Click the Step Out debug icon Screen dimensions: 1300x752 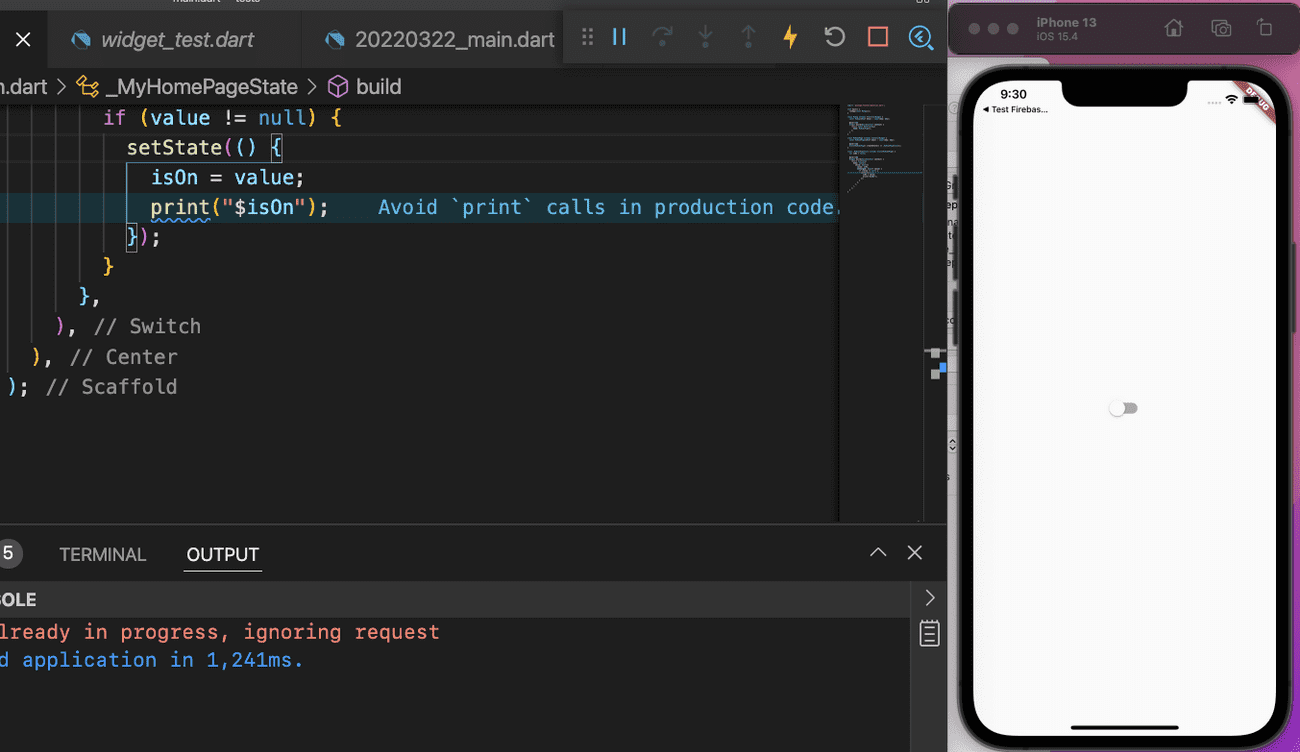pos(748,36)
